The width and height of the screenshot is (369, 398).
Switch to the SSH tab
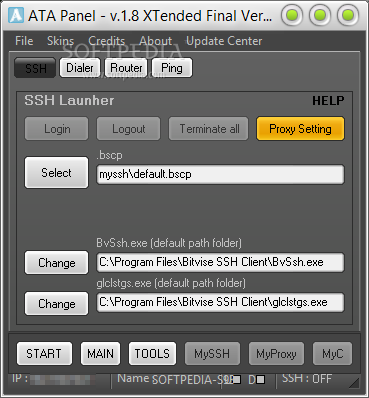(x=35, y=68)
